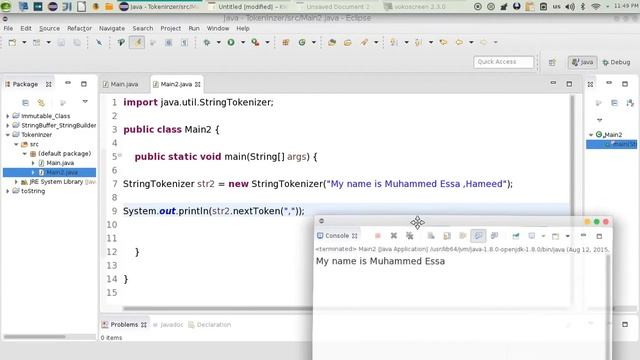Open External Tools dropdown arrow

pyautogui.click(x=267, y=42)
